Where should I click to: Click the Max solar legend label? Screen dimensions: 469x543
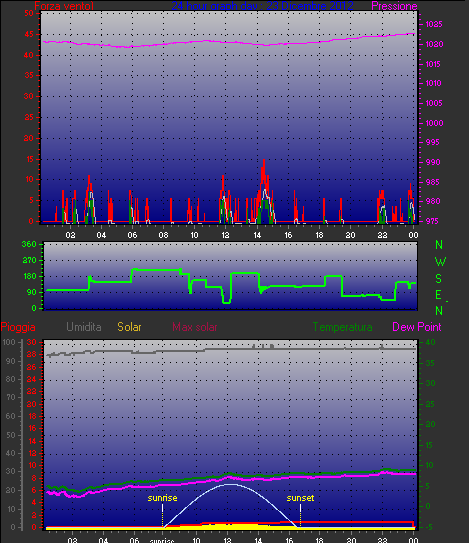[195, 327]
